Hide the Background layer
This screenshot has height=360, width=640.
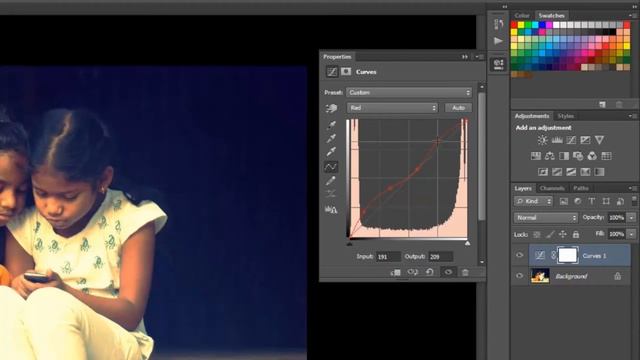coord(520,276)
